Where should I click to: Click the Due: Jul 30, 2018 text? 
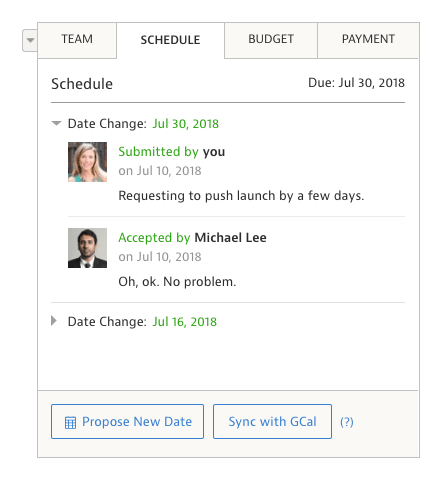coord(356,83)
